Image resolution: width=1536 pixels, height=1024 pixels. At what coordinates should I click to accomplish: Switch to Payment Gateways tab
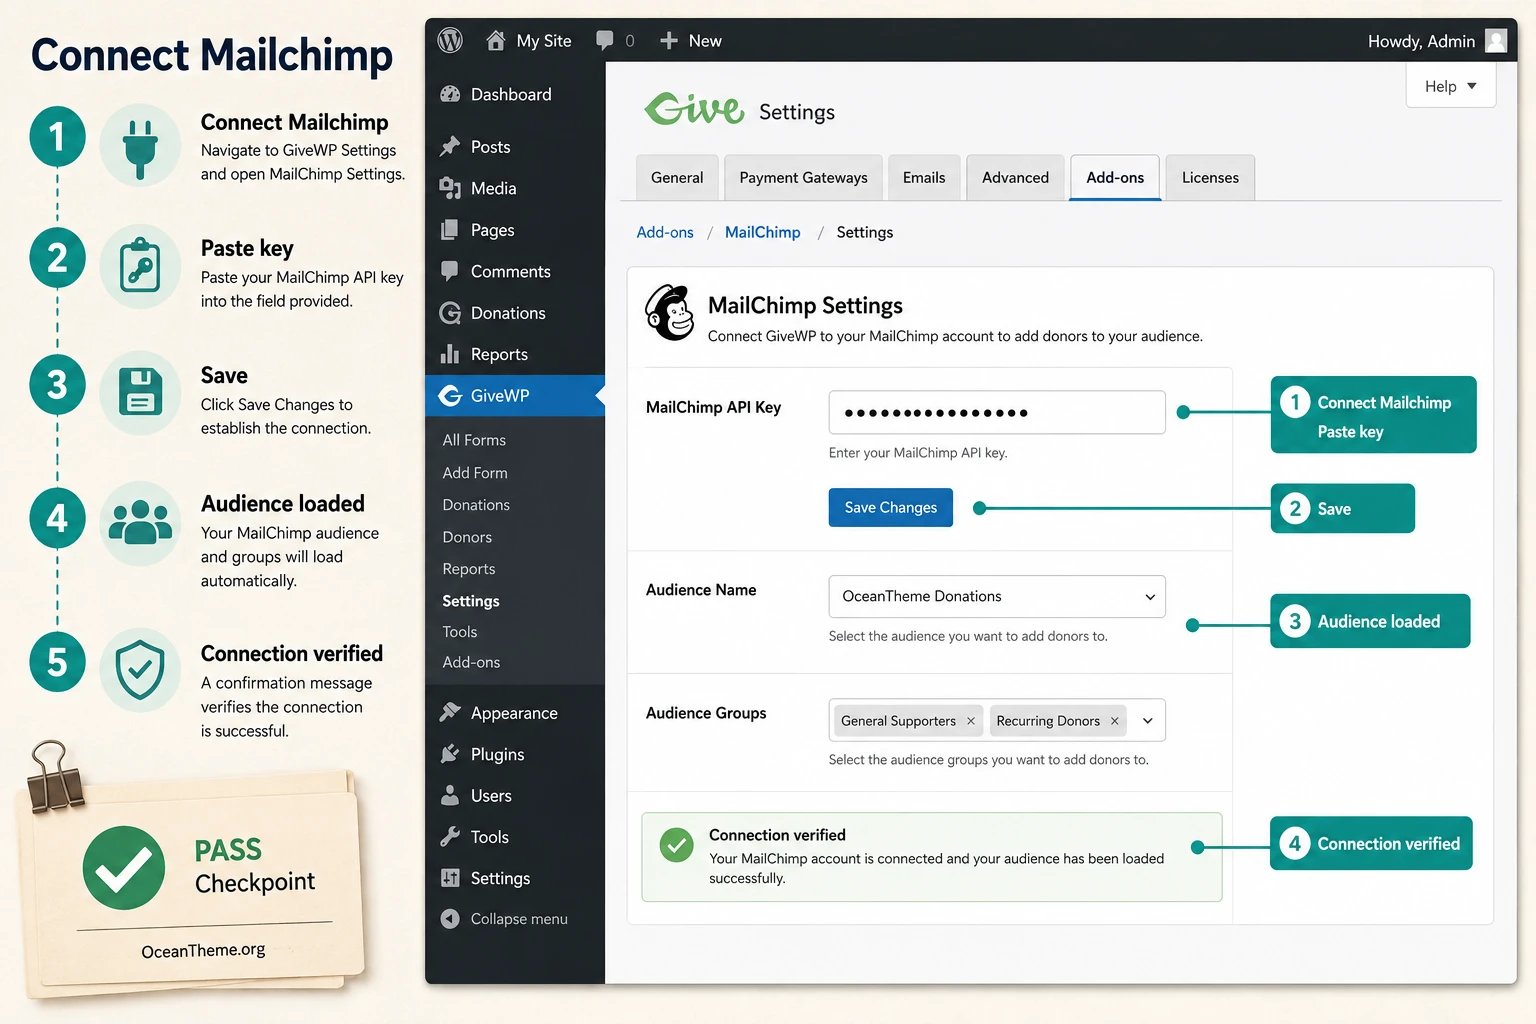[803, 177]
